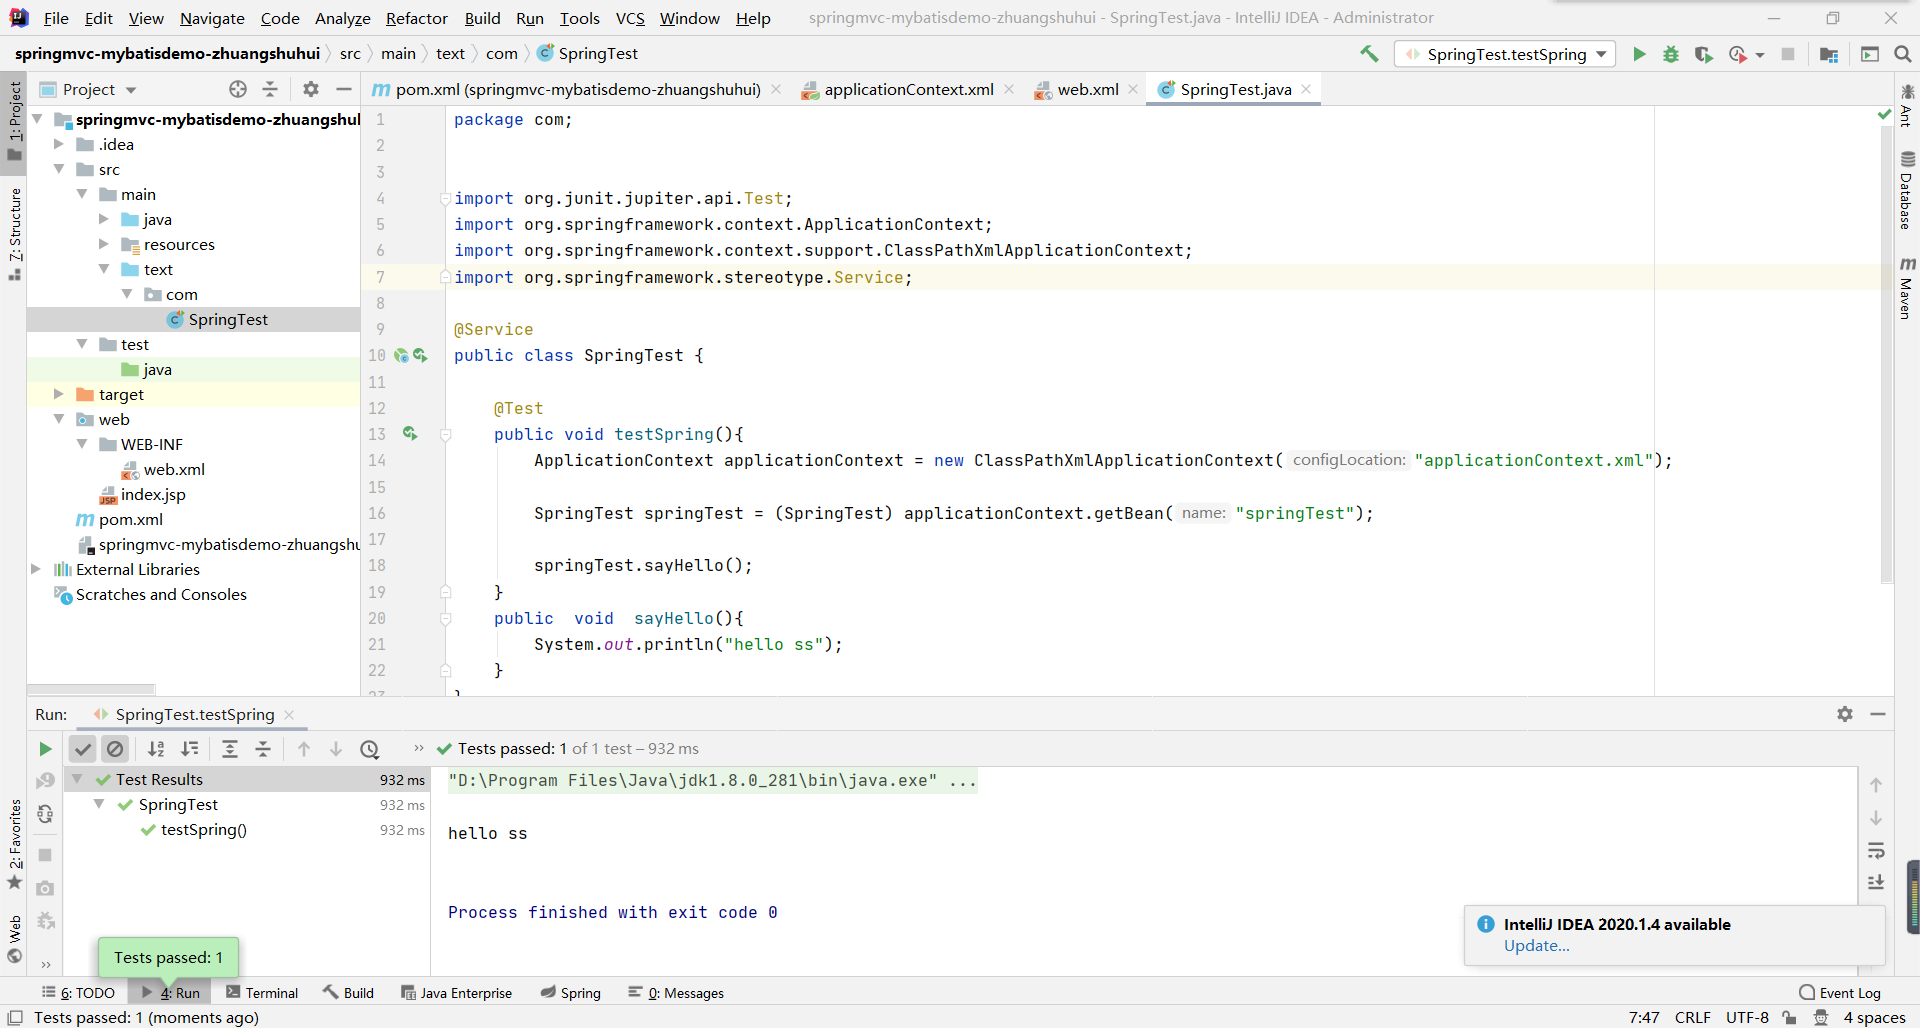
Task: Expand External Libraries node
Action: tap(36, 569)
